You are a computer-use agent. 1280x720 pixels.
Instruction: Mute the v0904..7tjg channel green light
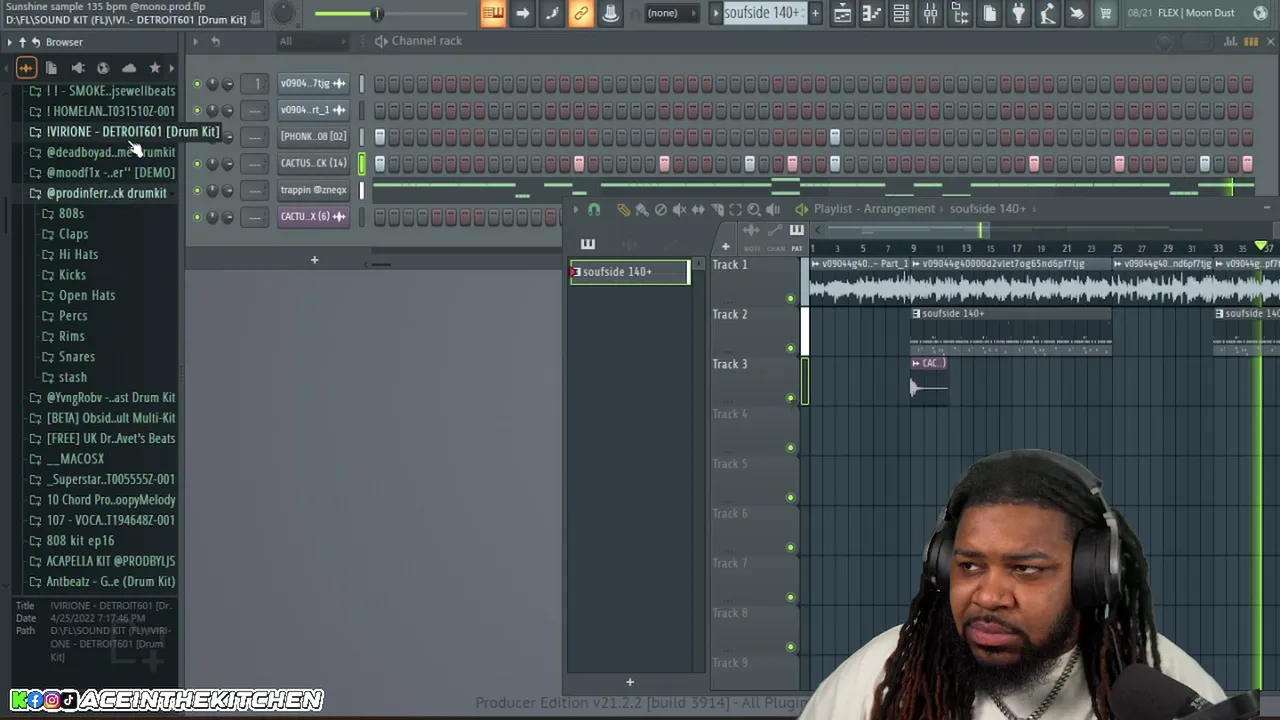click(x=197, y=83)
